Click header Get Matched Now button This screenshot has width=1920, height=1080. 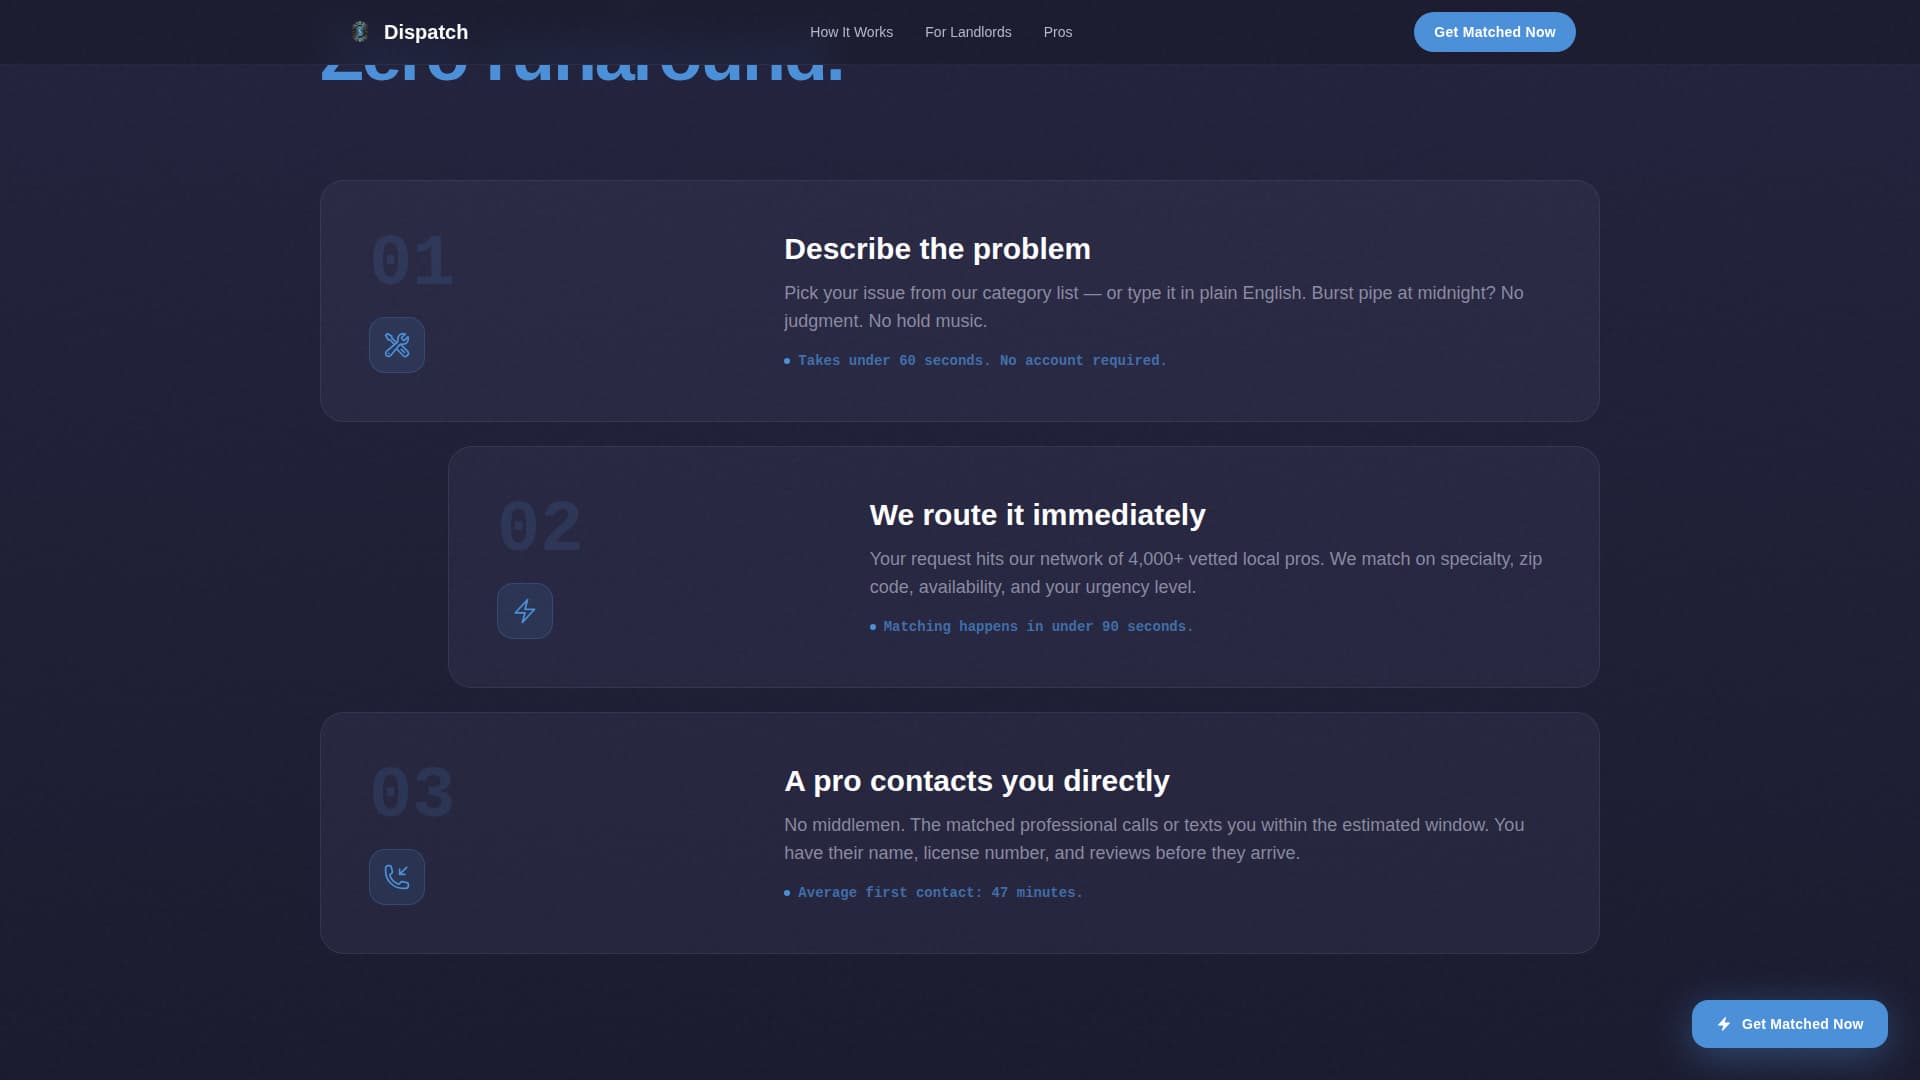click(x=1494, y=32)
